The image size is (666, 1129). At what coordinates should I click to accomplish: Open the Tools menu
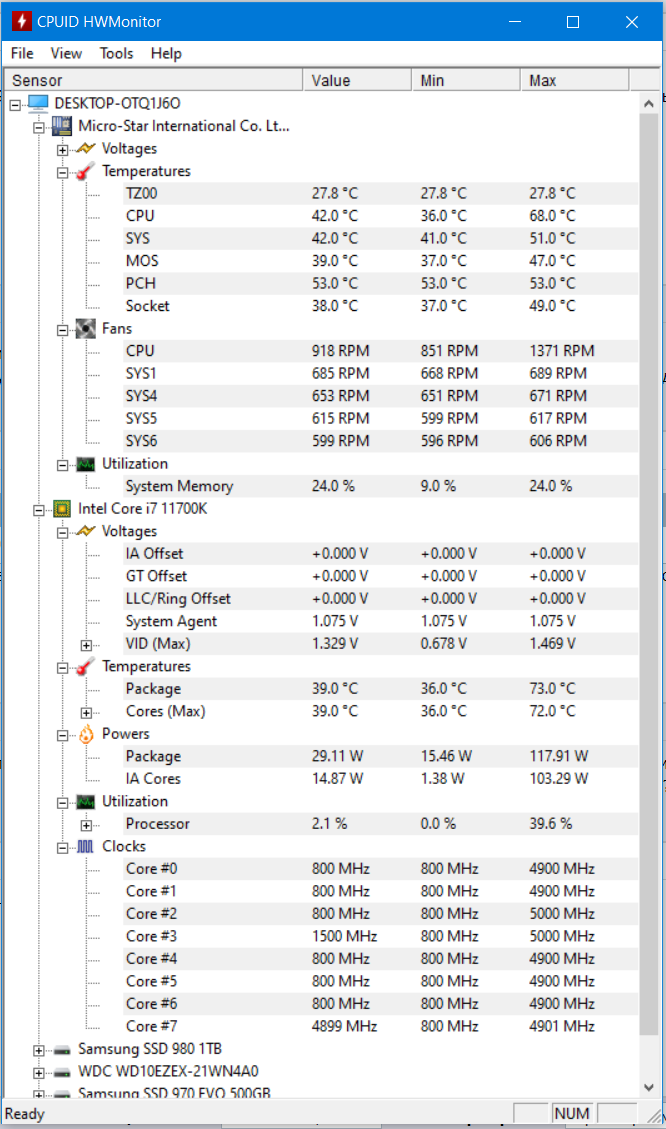click(116, 53)
